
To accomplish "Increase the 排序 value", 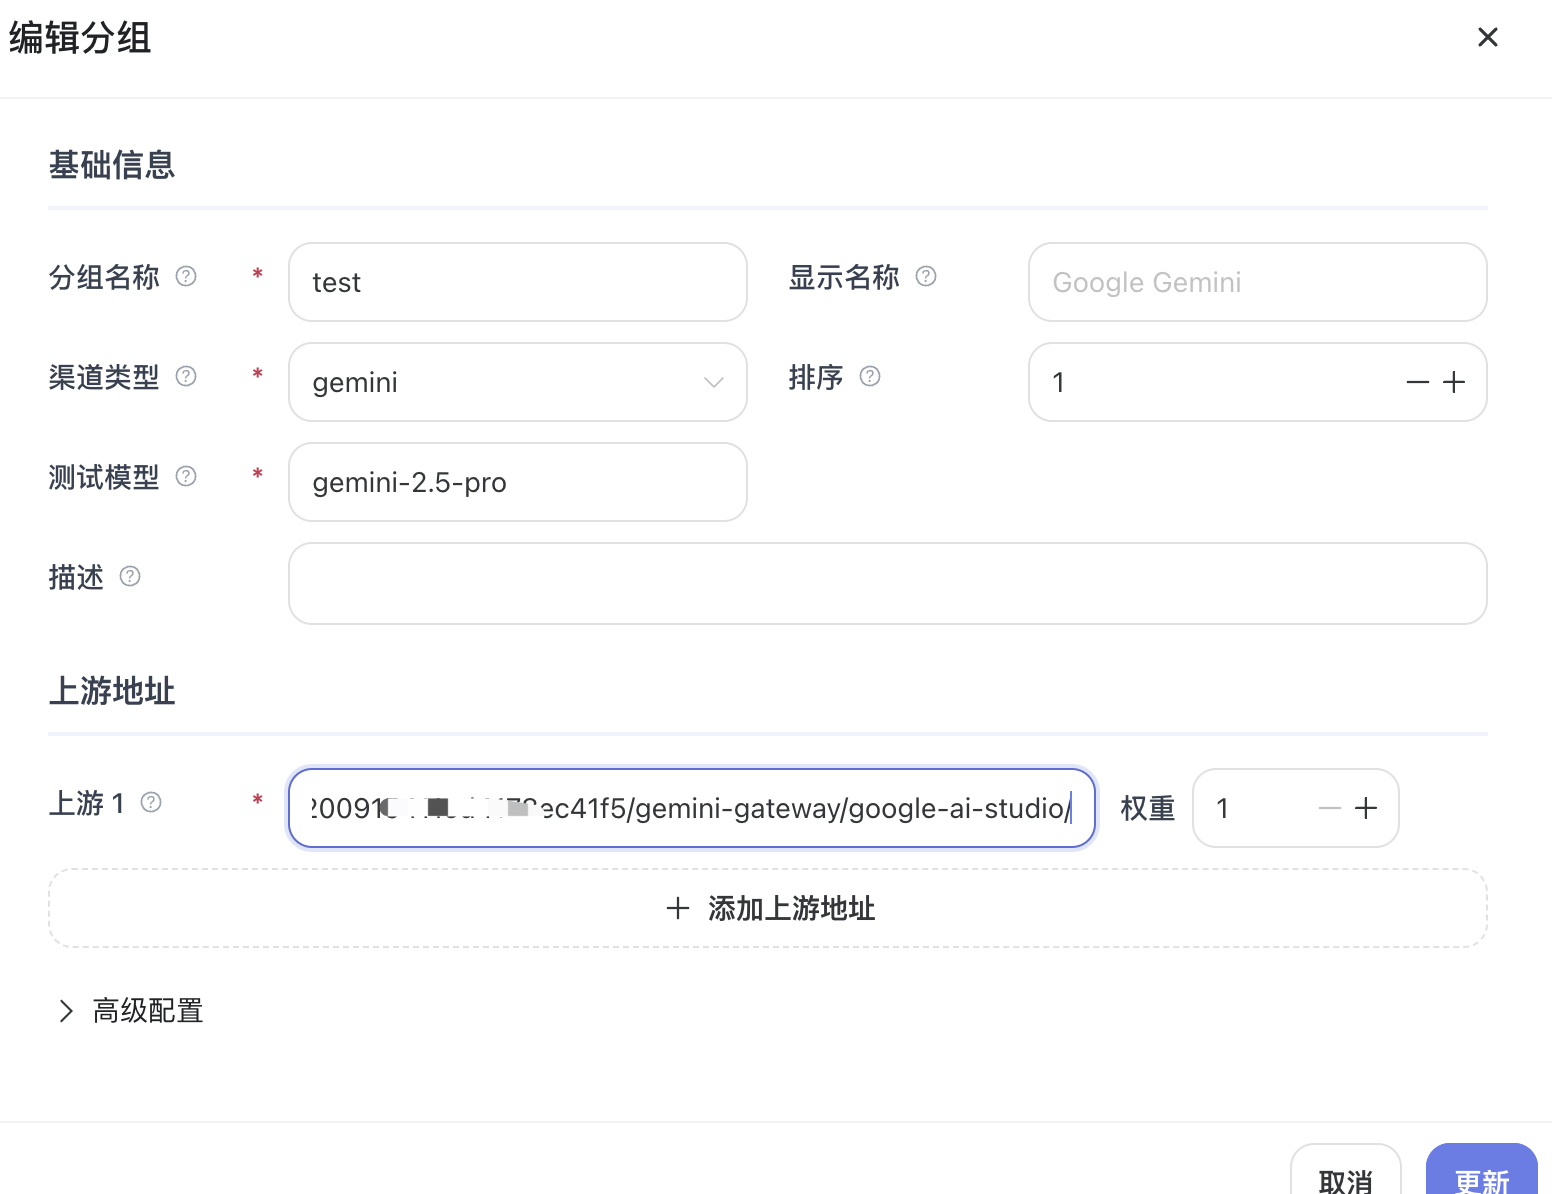I will 1454,382.
